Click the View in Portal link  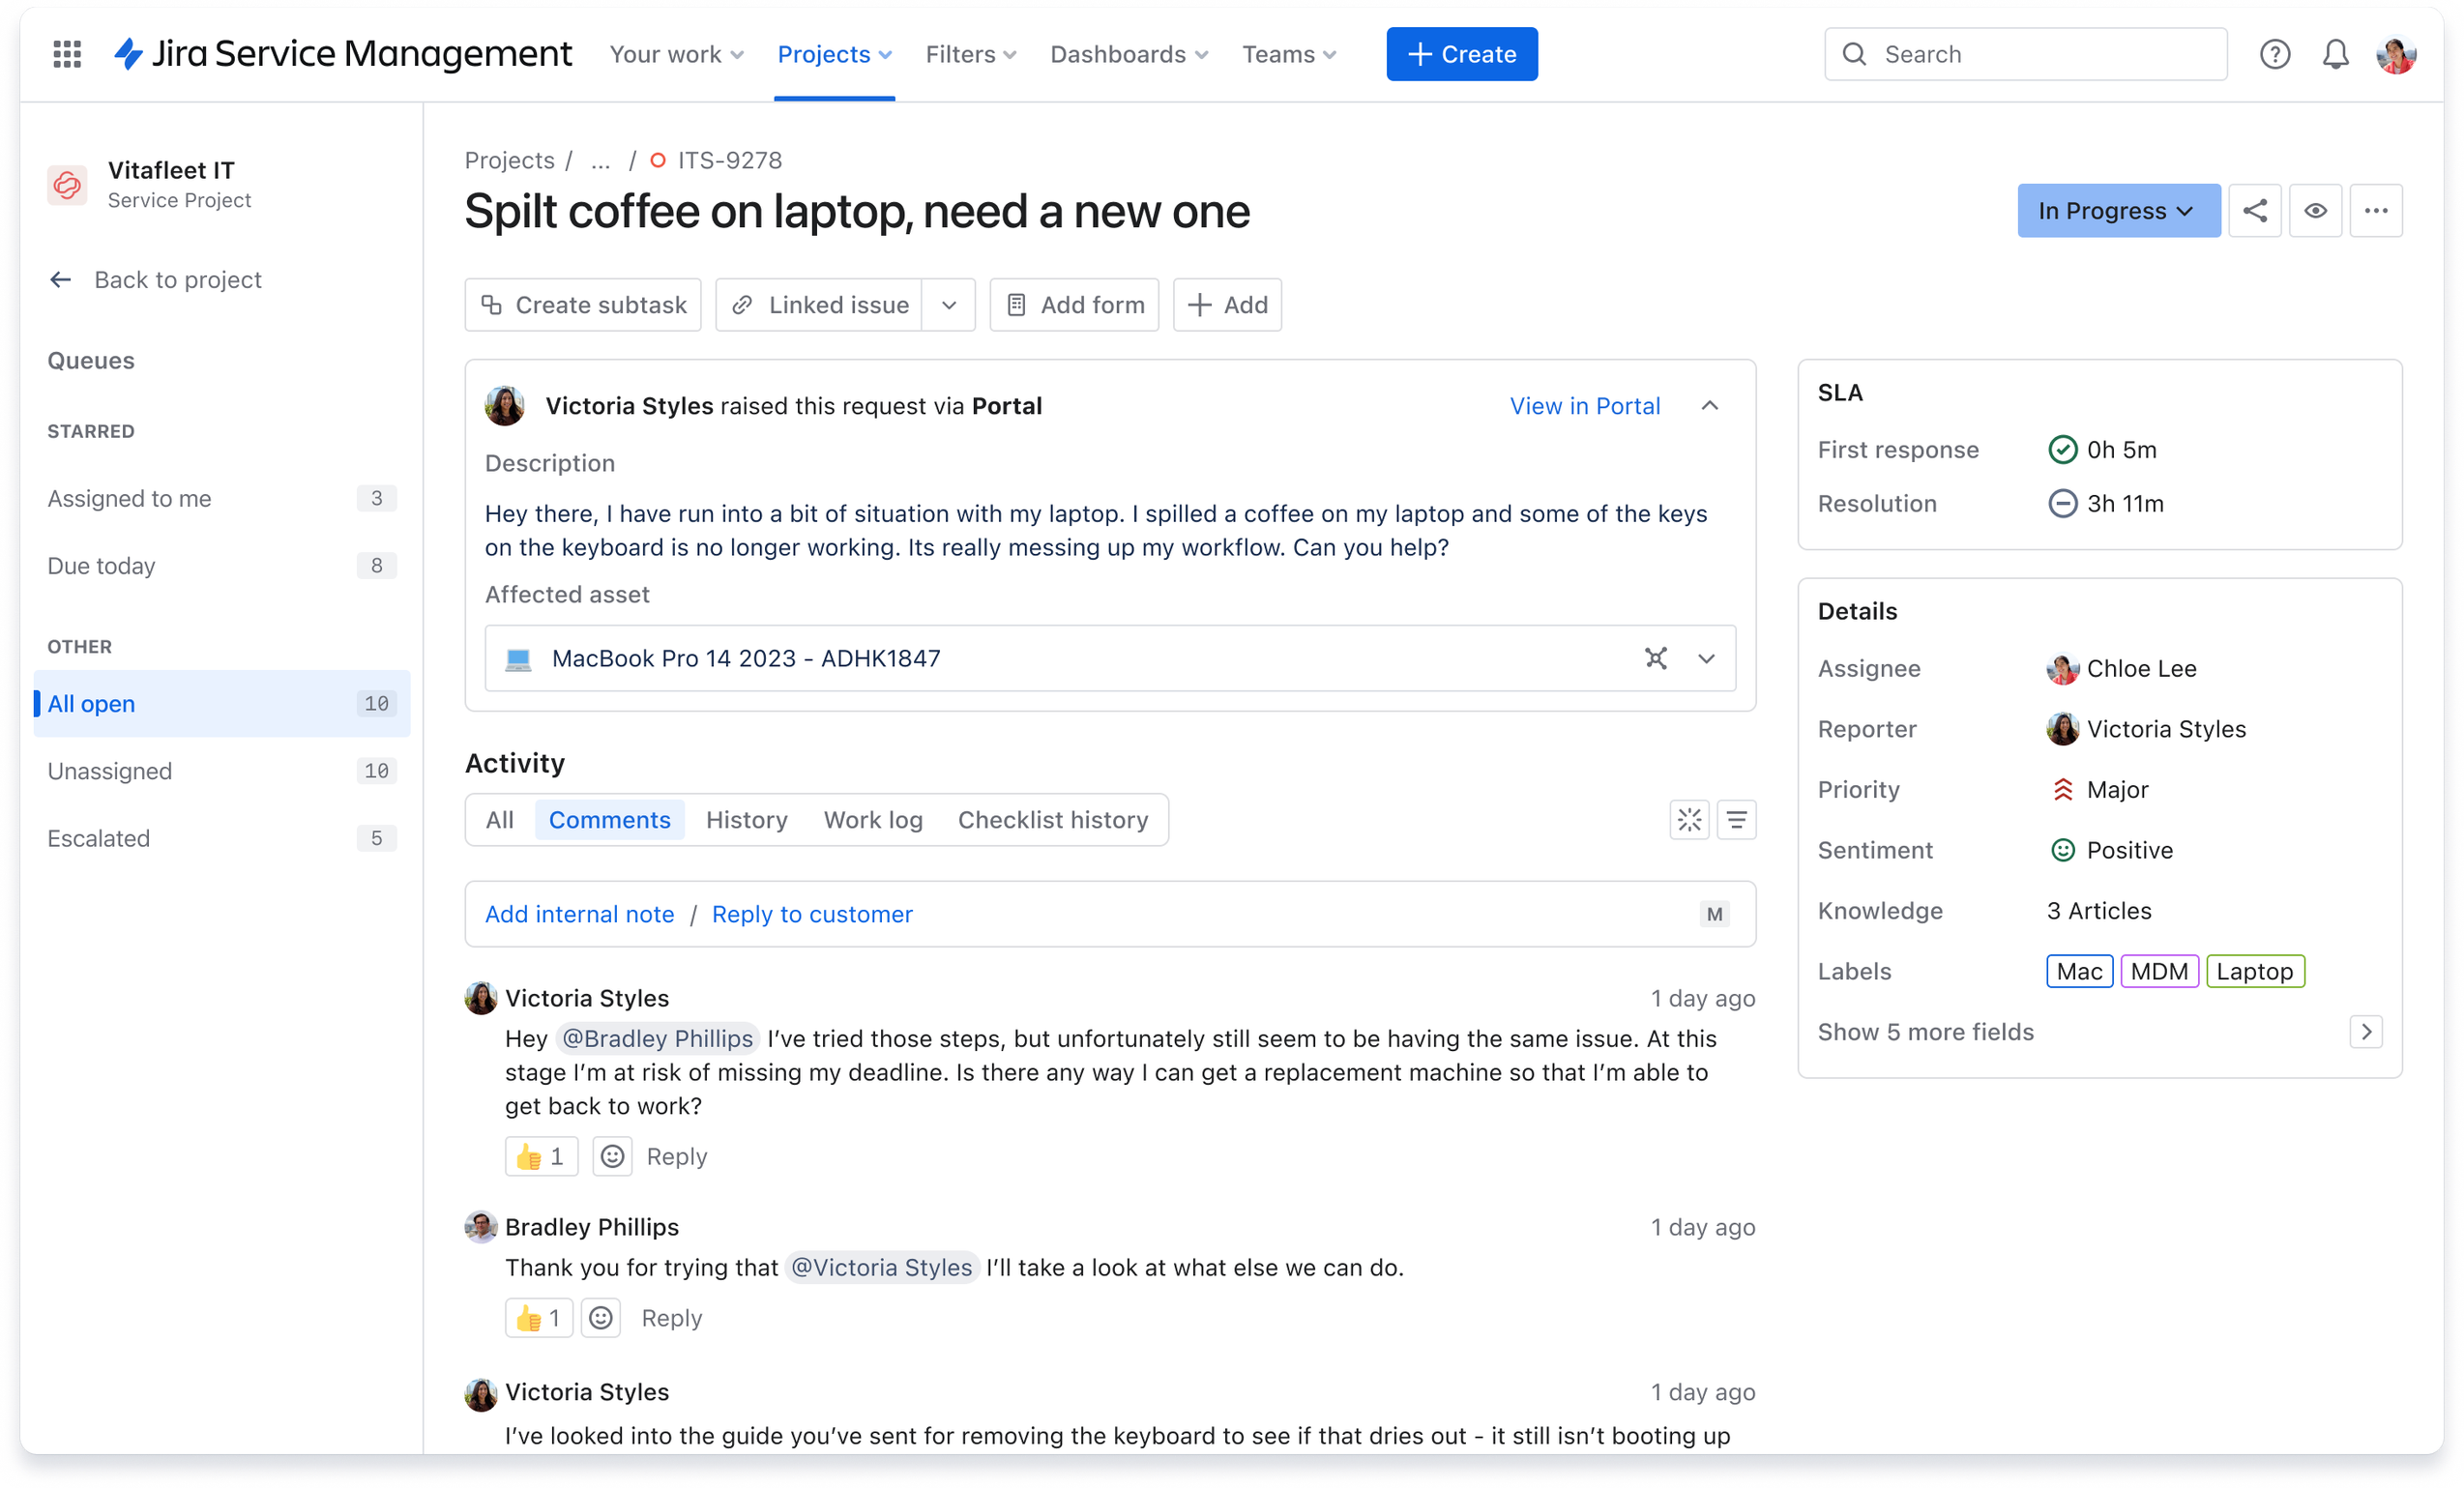coord(1584,406)
